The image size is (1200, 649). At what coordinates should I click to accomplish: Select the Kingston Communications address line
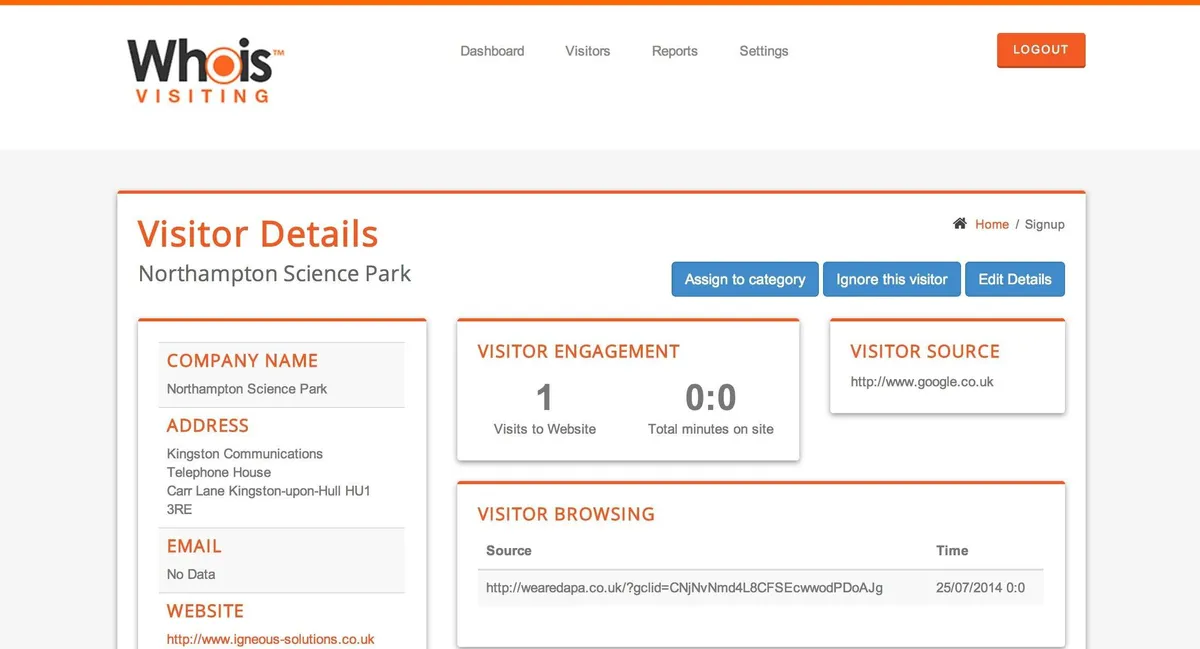click(245, 454)
